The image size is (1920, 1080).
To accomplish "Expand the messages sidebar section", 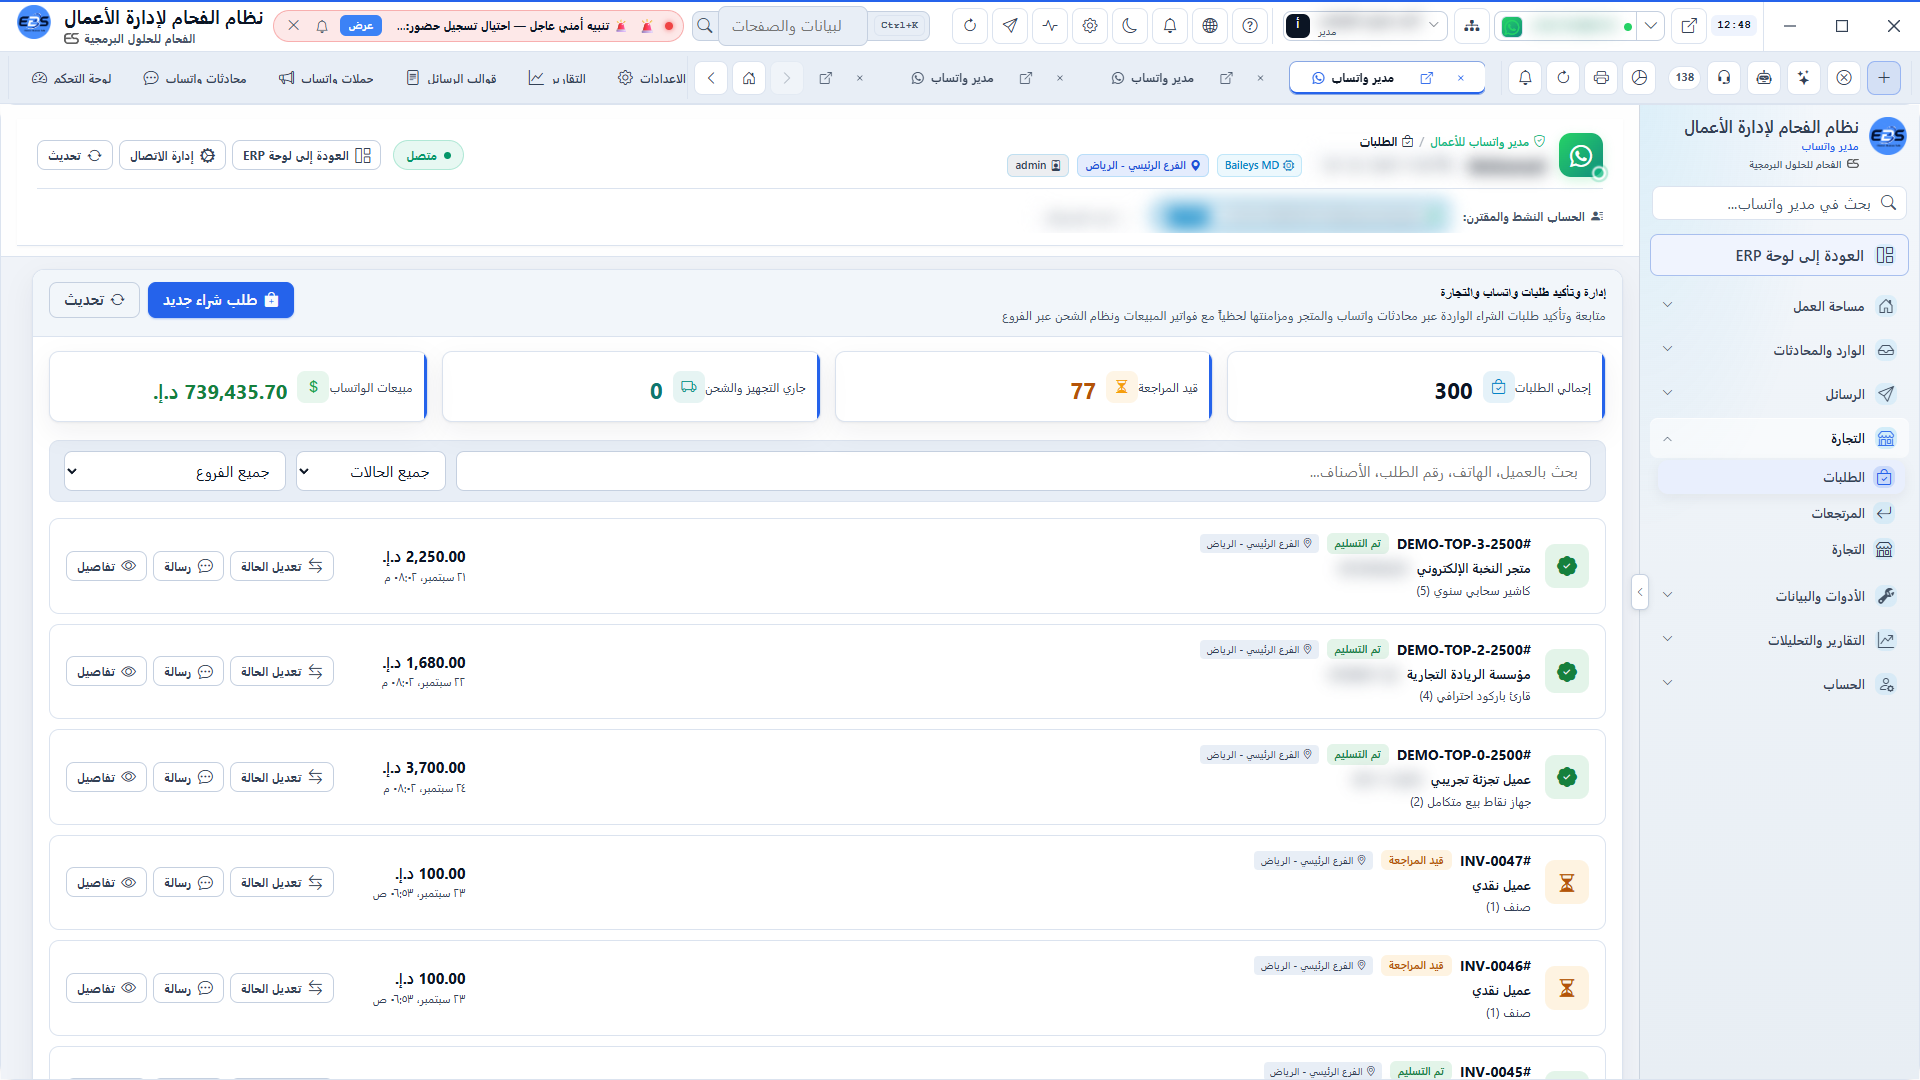I will point(1779,394).
